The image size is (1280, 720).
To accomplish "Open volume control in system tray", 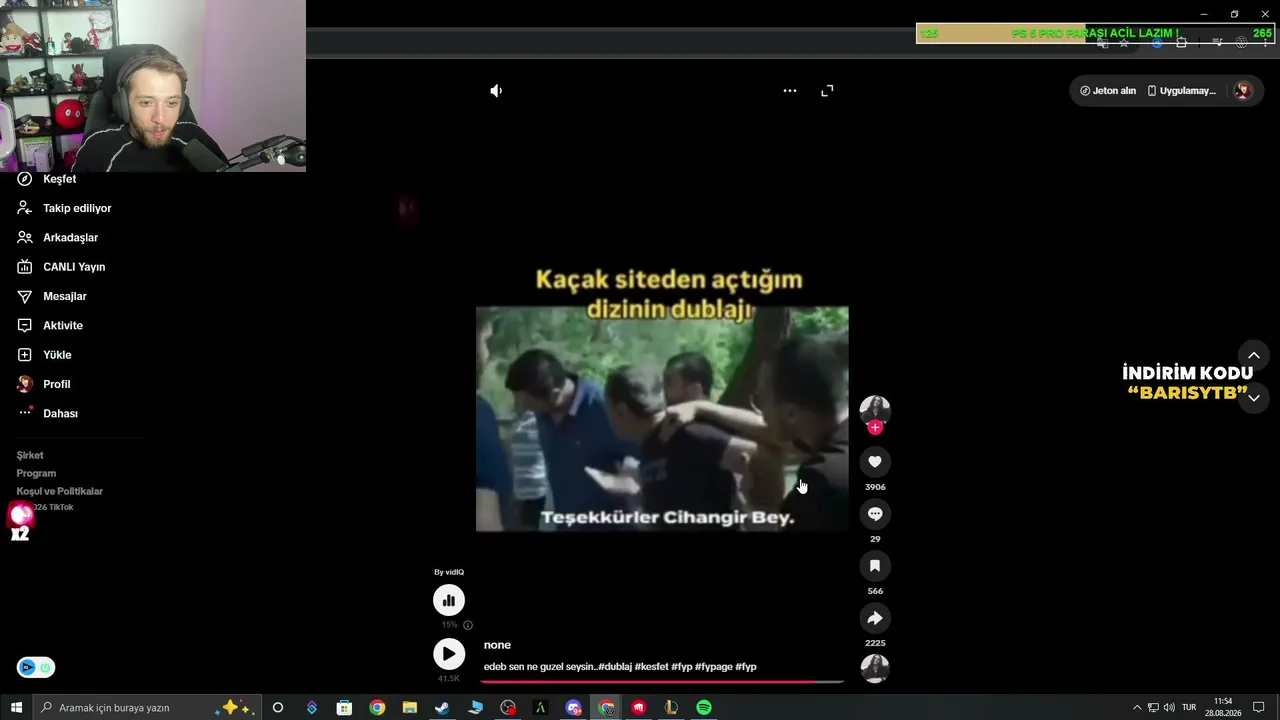I will pyautogui.click(x=1170, y=708).
